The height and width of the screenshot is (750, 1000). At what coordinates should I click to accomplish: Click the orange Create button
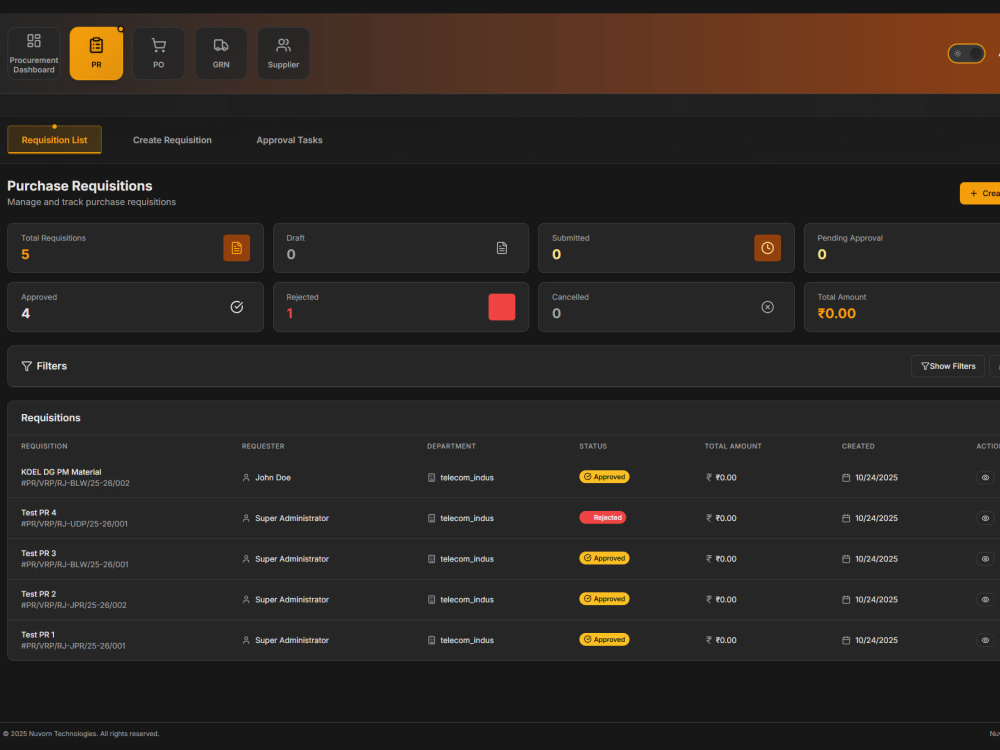980,193
